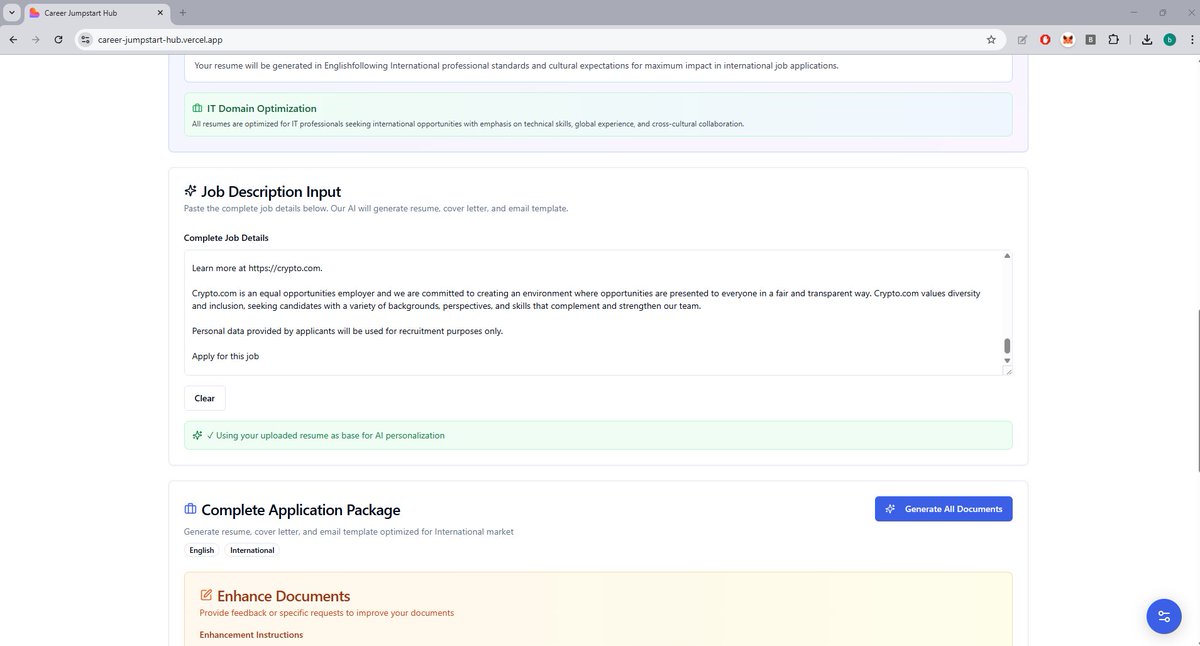This screenshot has width=1200, height=646.
Task: Minimize the browser window
Action: click(x=1135, y=12)
